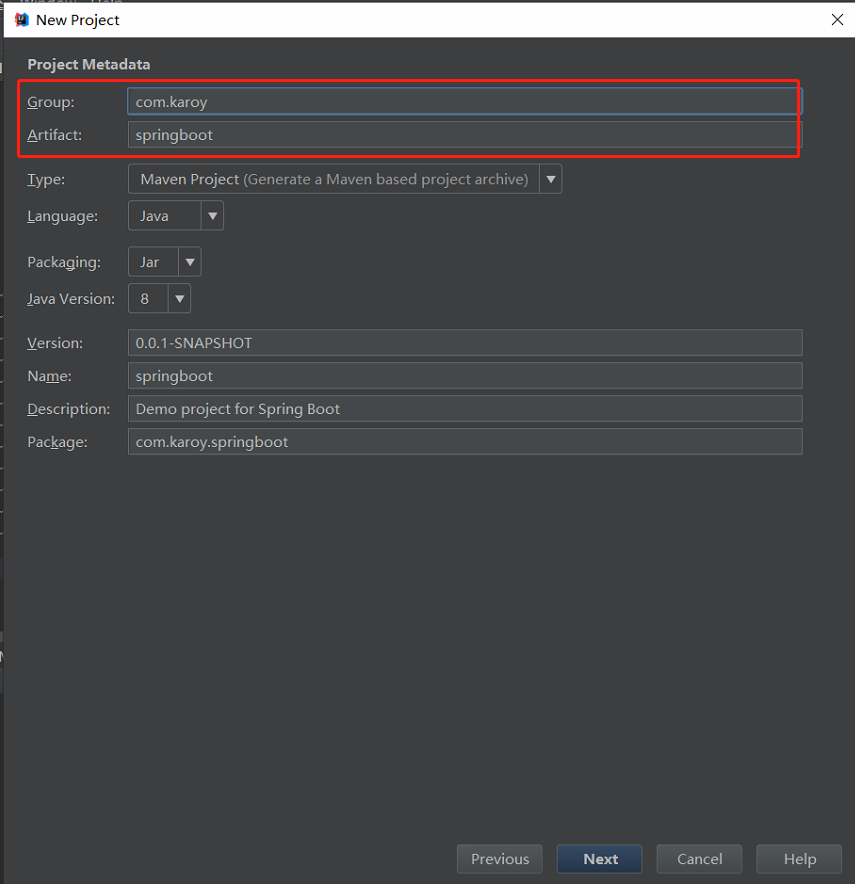Viewport: 855px width, 884px height.
Task: Click the Artifact text field
Action: pyautogui.click(x=464, y=135)
